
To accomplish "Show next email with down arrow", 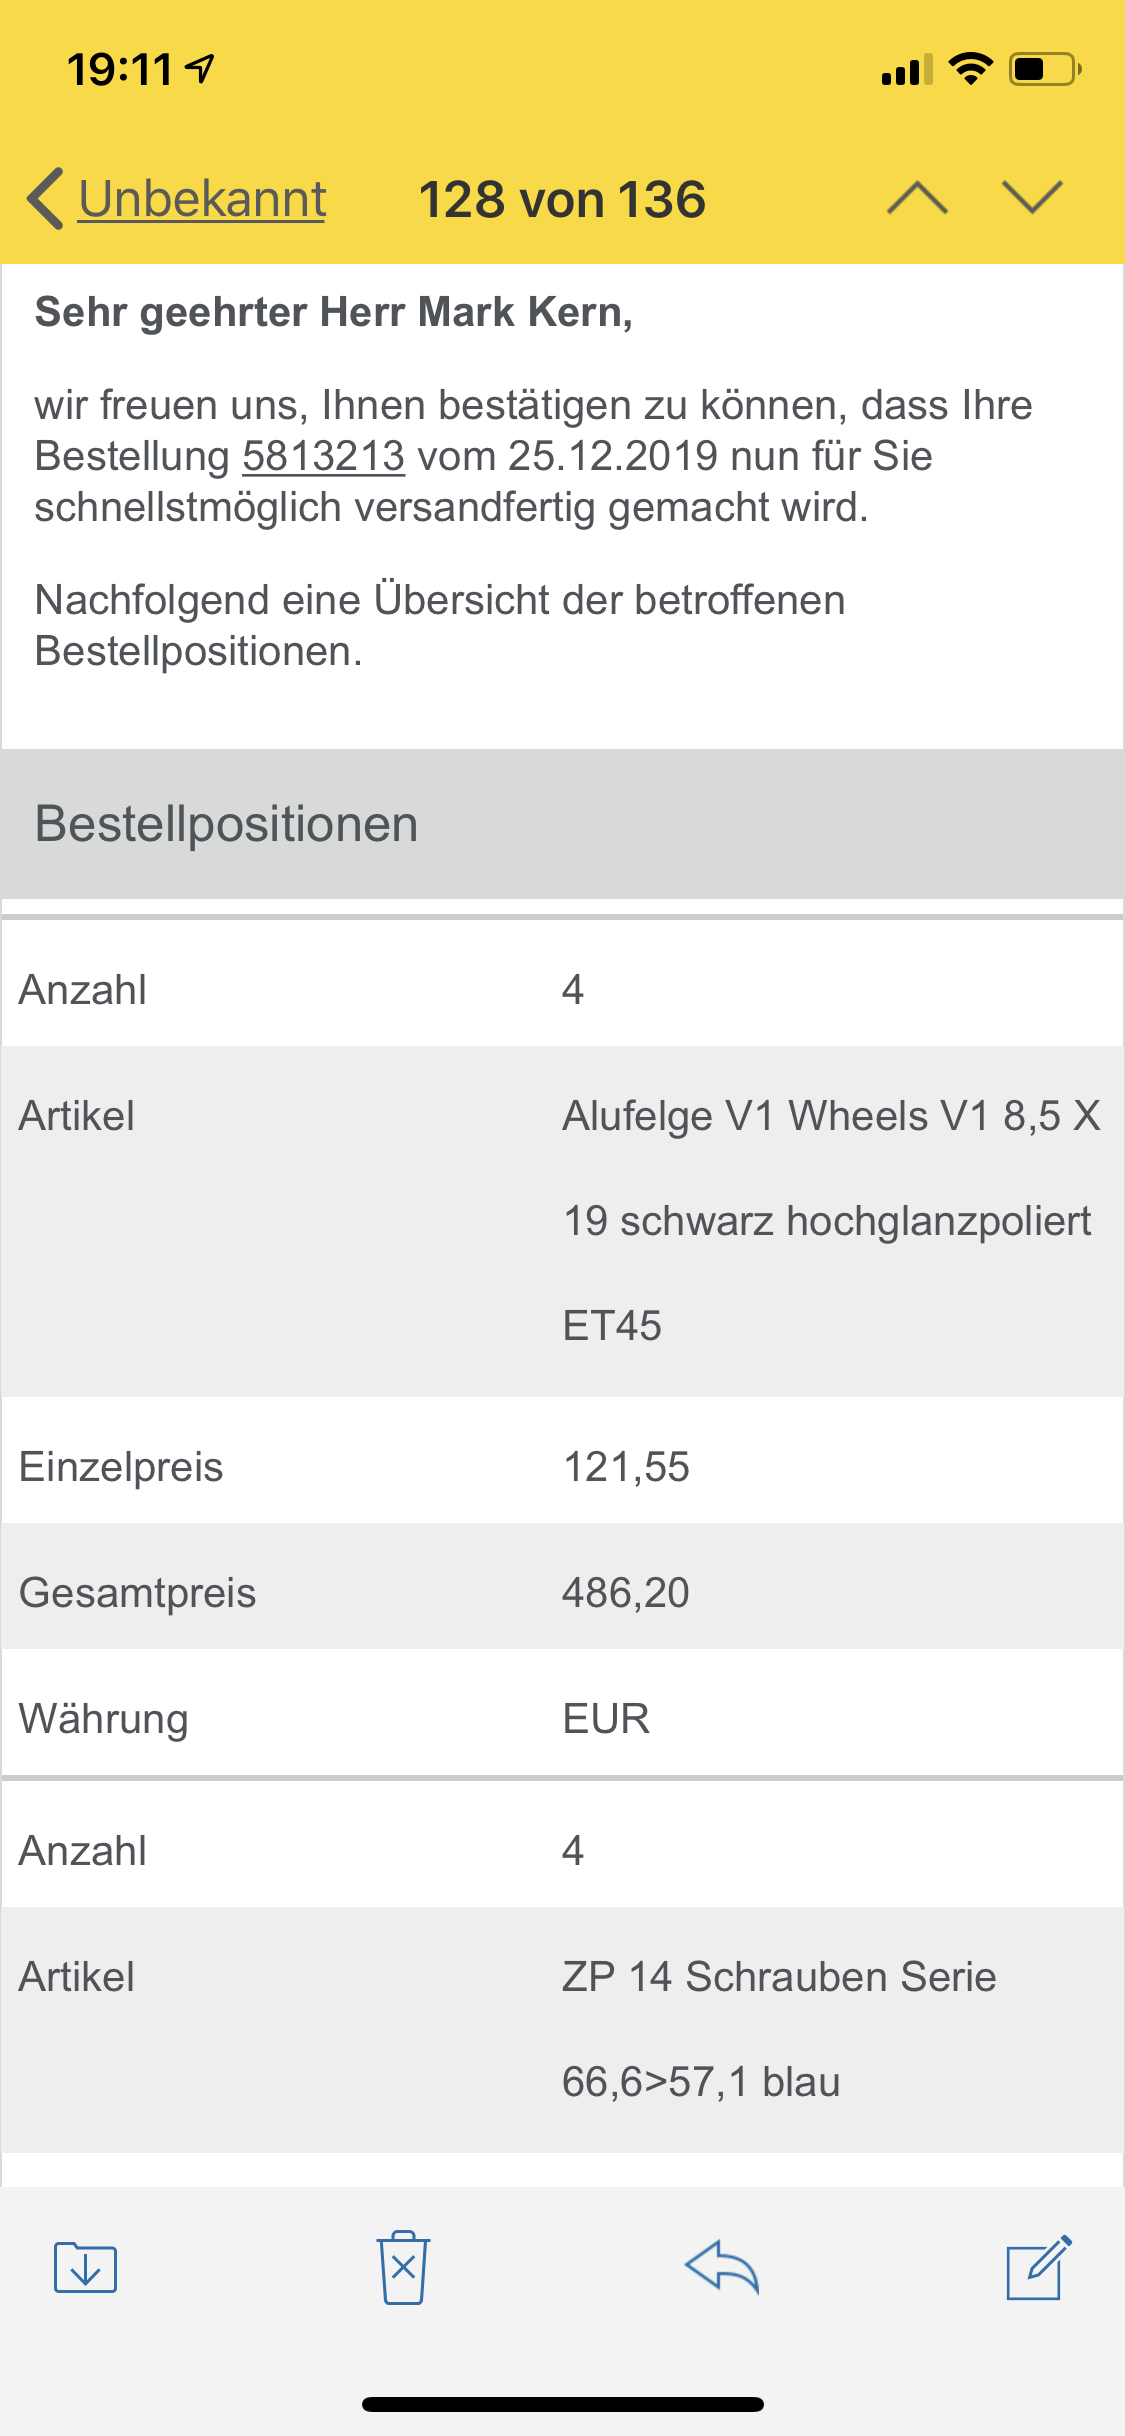I will (x=1032, y=198).
